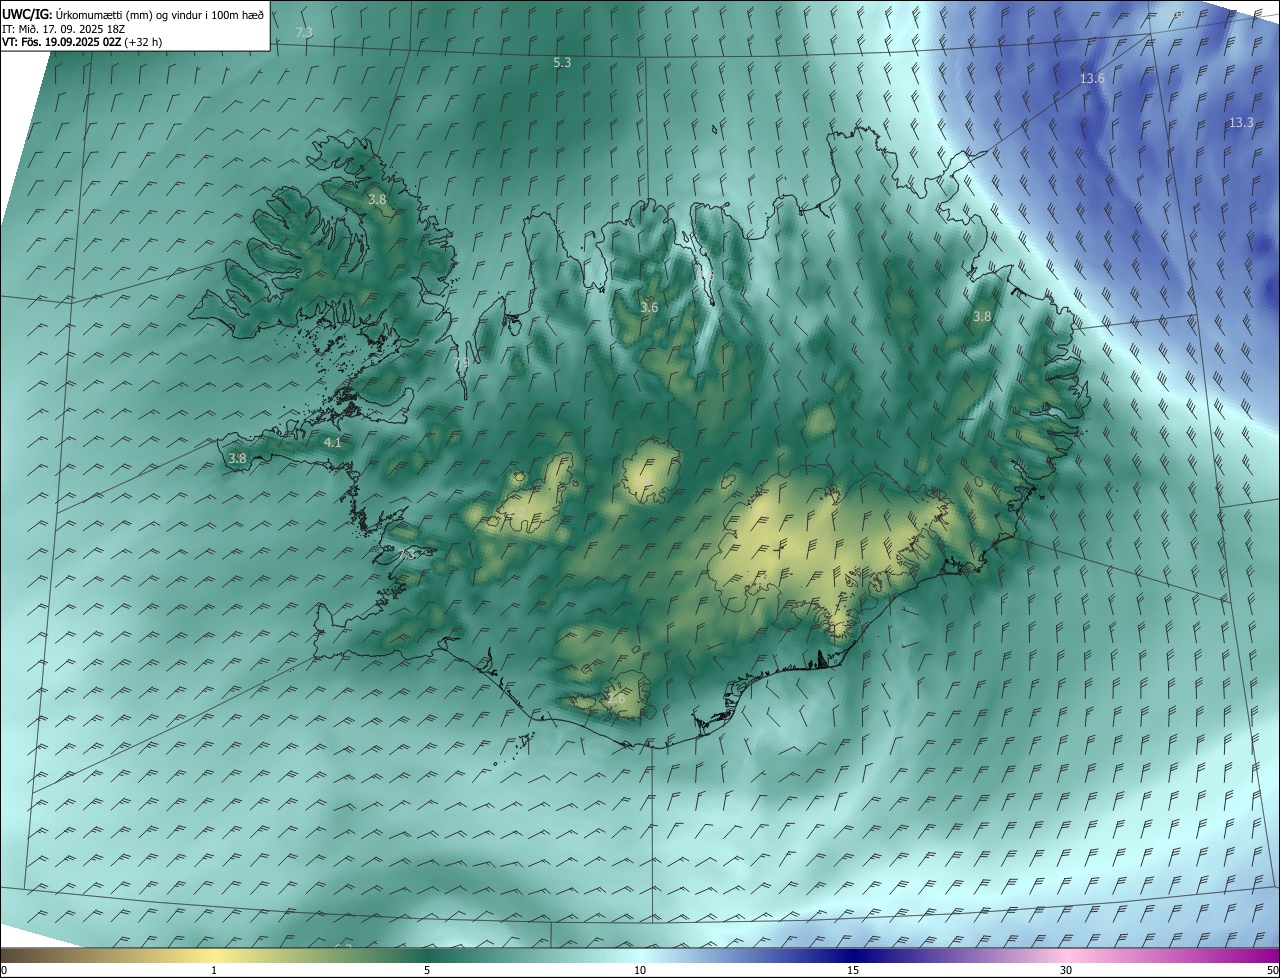Click the '5' tick label on the colour scale
The height and width of the screenshot is (978, 1280).
[427, 971]
